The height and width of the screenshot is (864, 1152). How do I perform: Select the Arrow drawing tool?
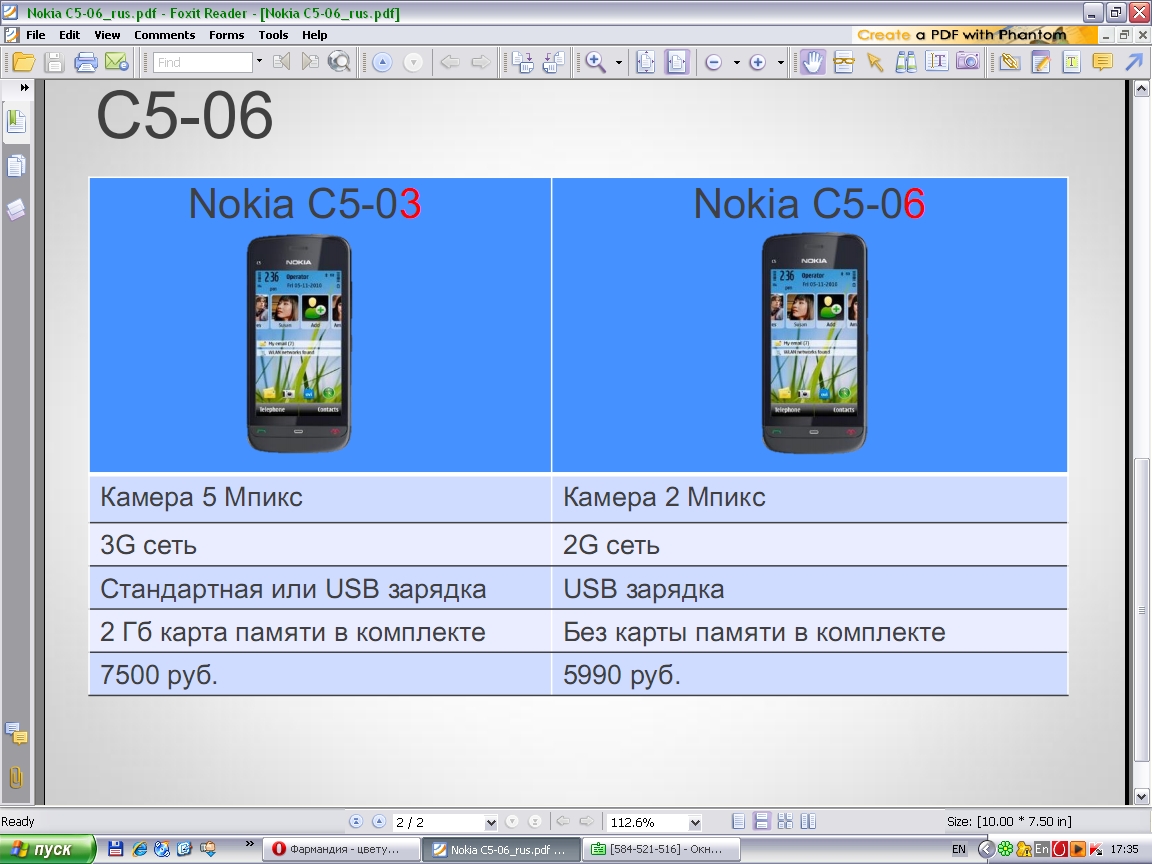tap(1134, 62)
